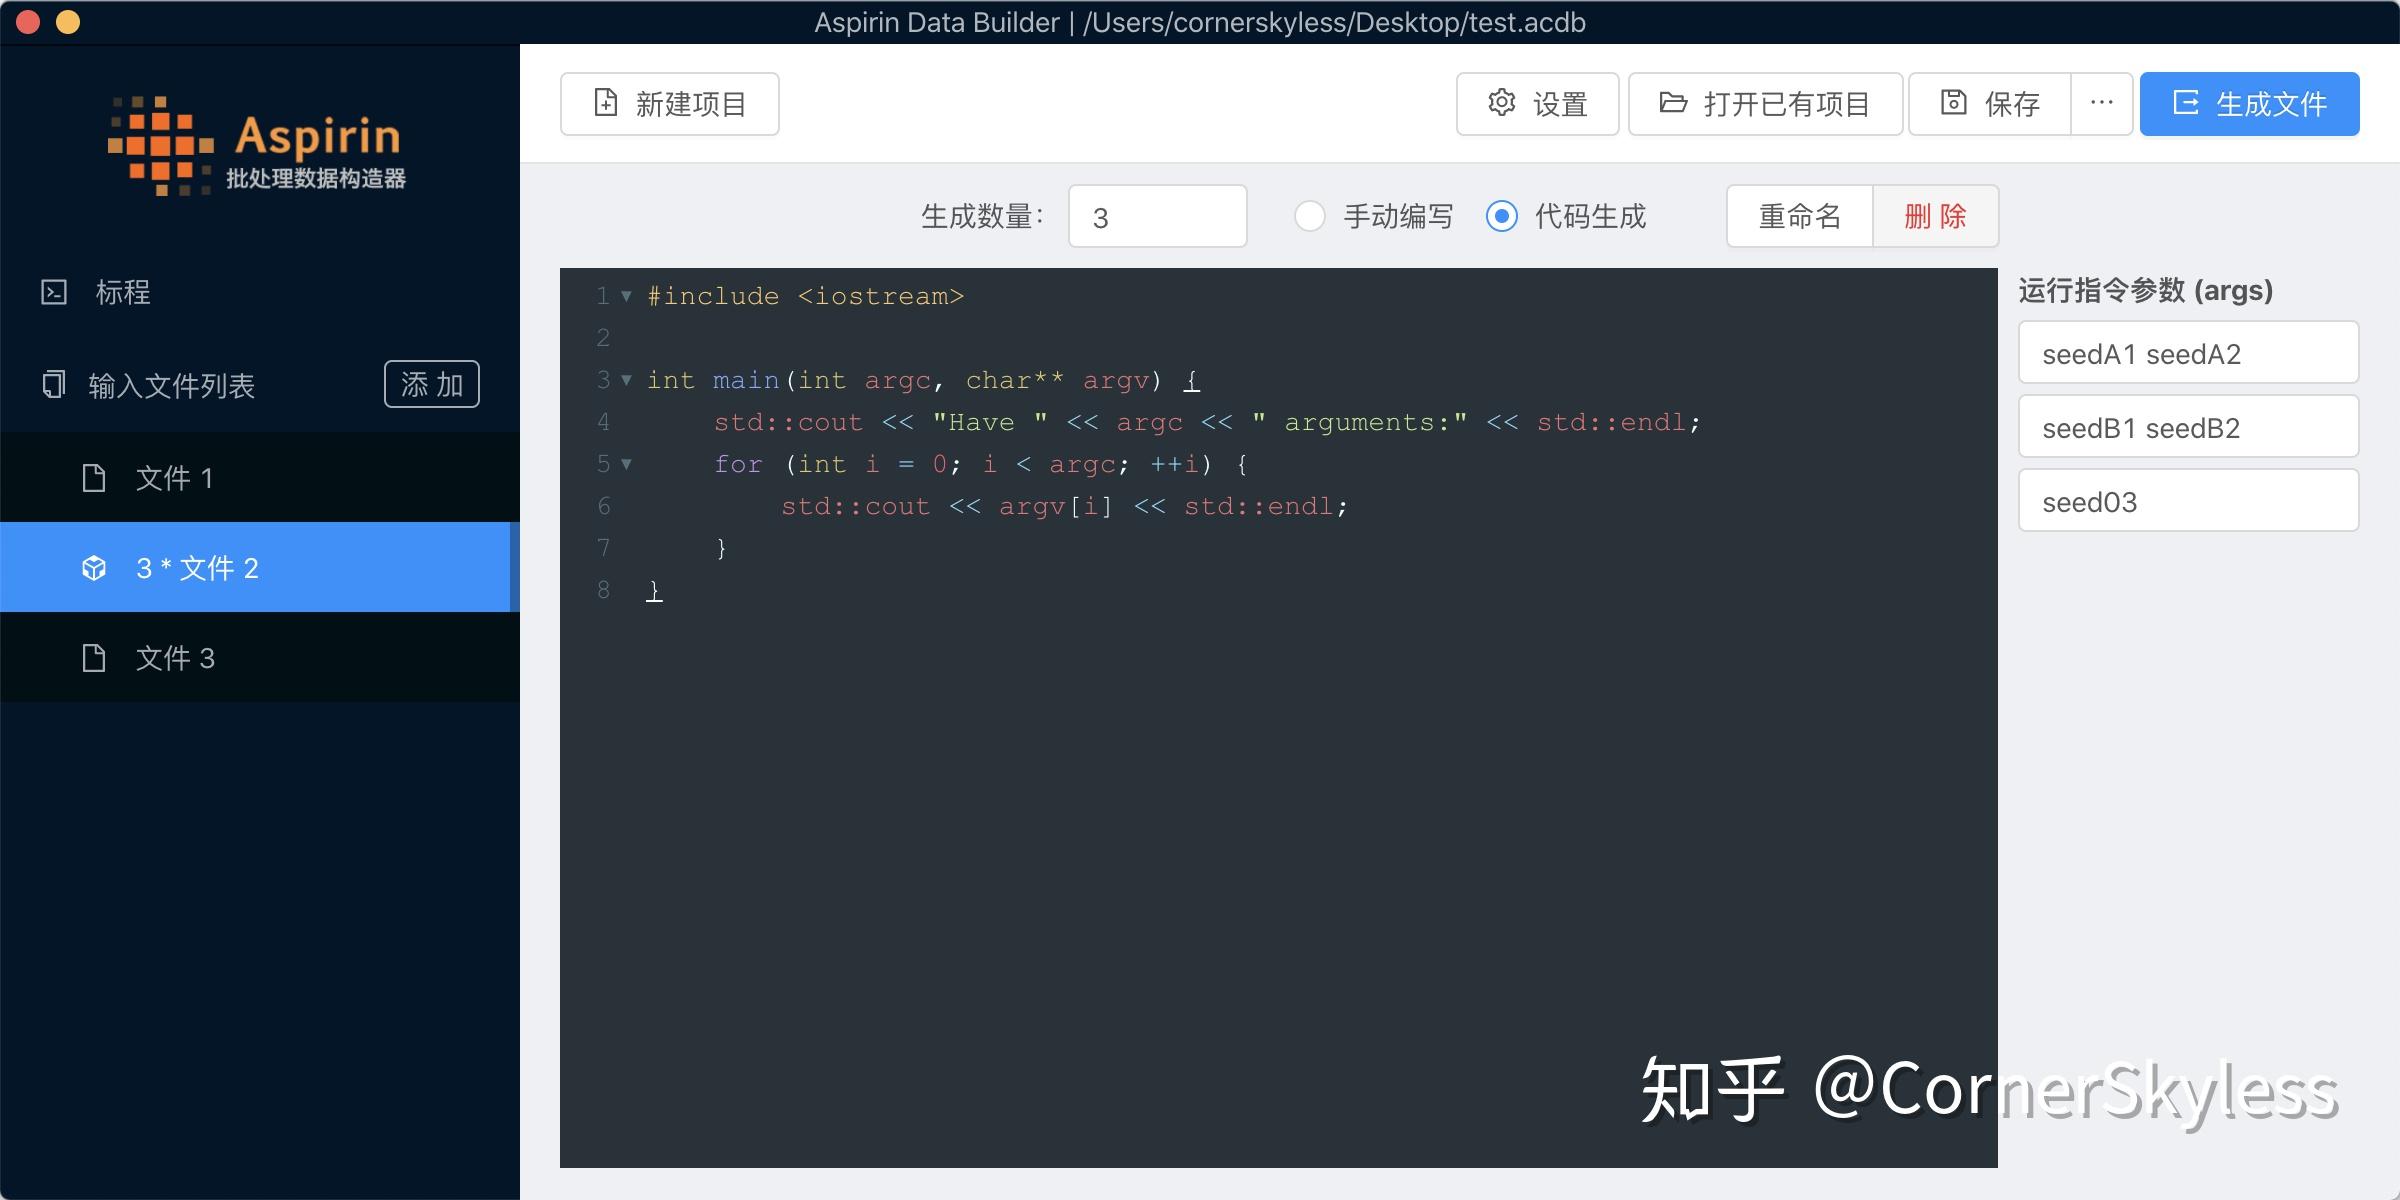Click the settings gear icon
Viewport: 2400px width, 1200px height.
(1502, 103)
